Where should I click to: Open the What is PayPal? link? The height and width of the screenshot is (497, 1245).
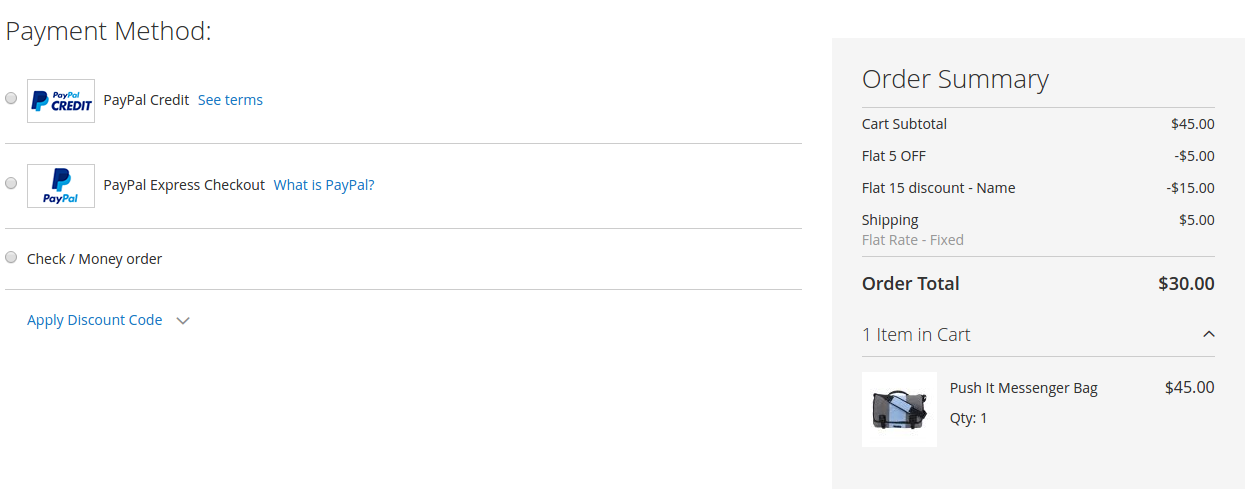pos(324,185)
